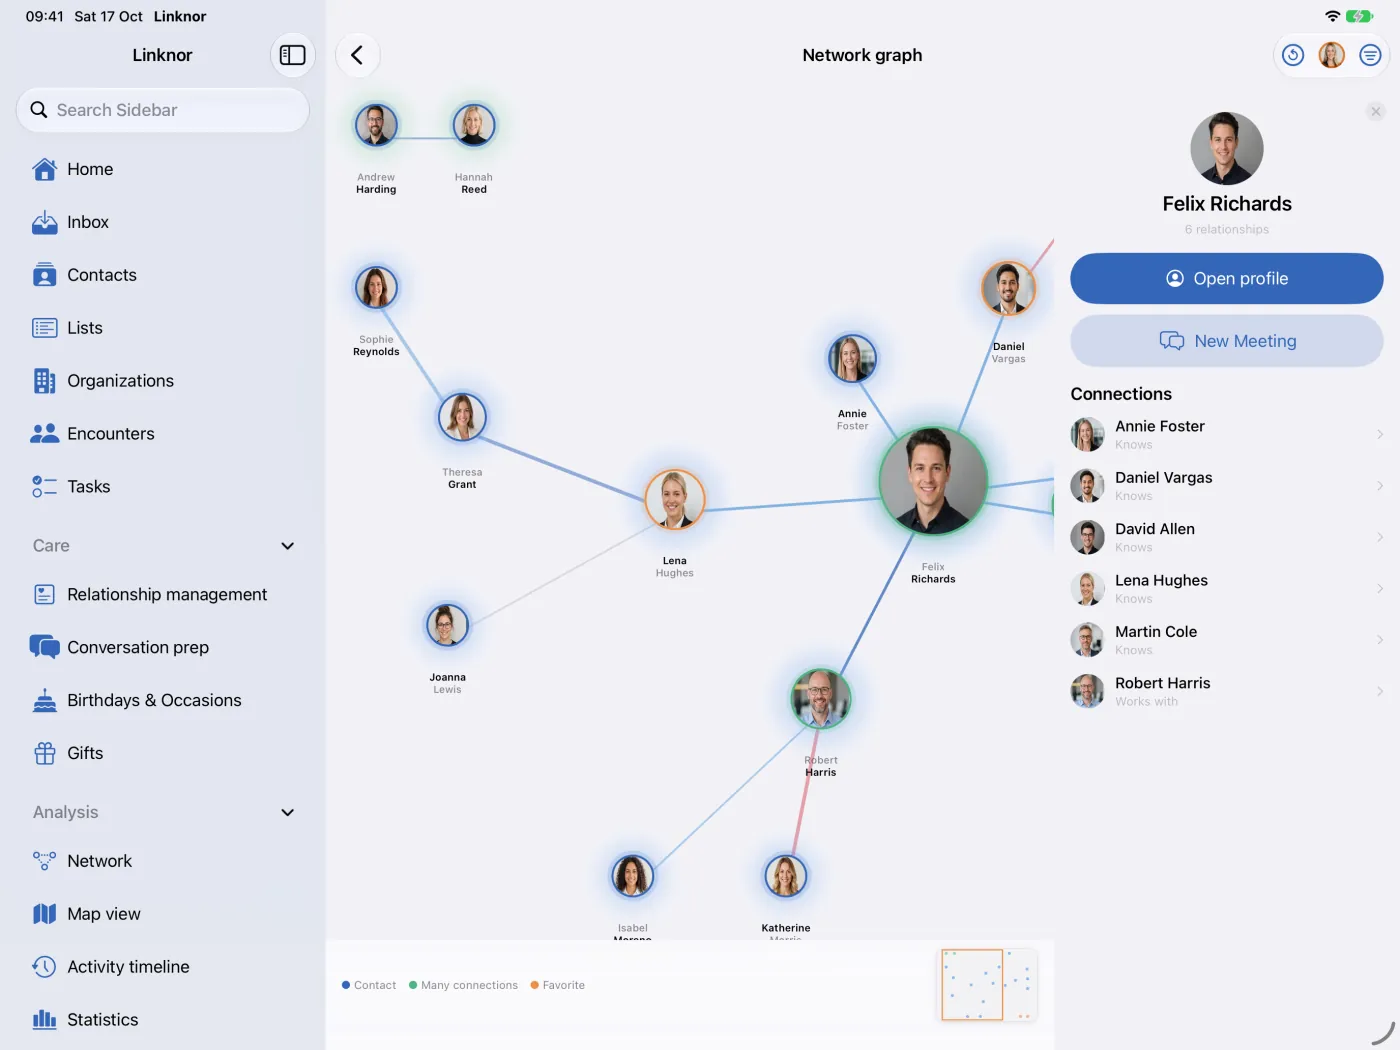The width and height of the screenshot is (1400, 1050).
Task: Select Andrew Harding node in graph
Action: pyautogui.click(x=376, y=125)
